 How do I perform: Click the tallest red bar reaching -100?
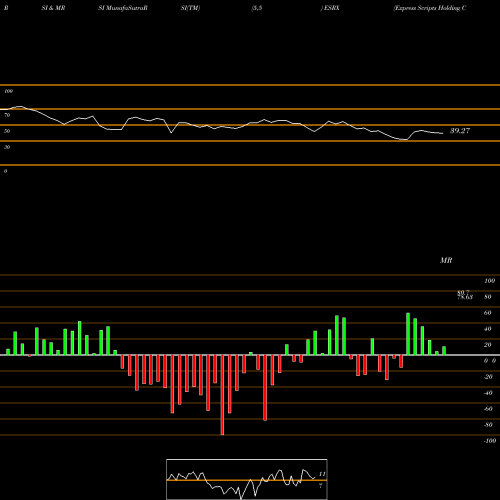click(222, 395)
